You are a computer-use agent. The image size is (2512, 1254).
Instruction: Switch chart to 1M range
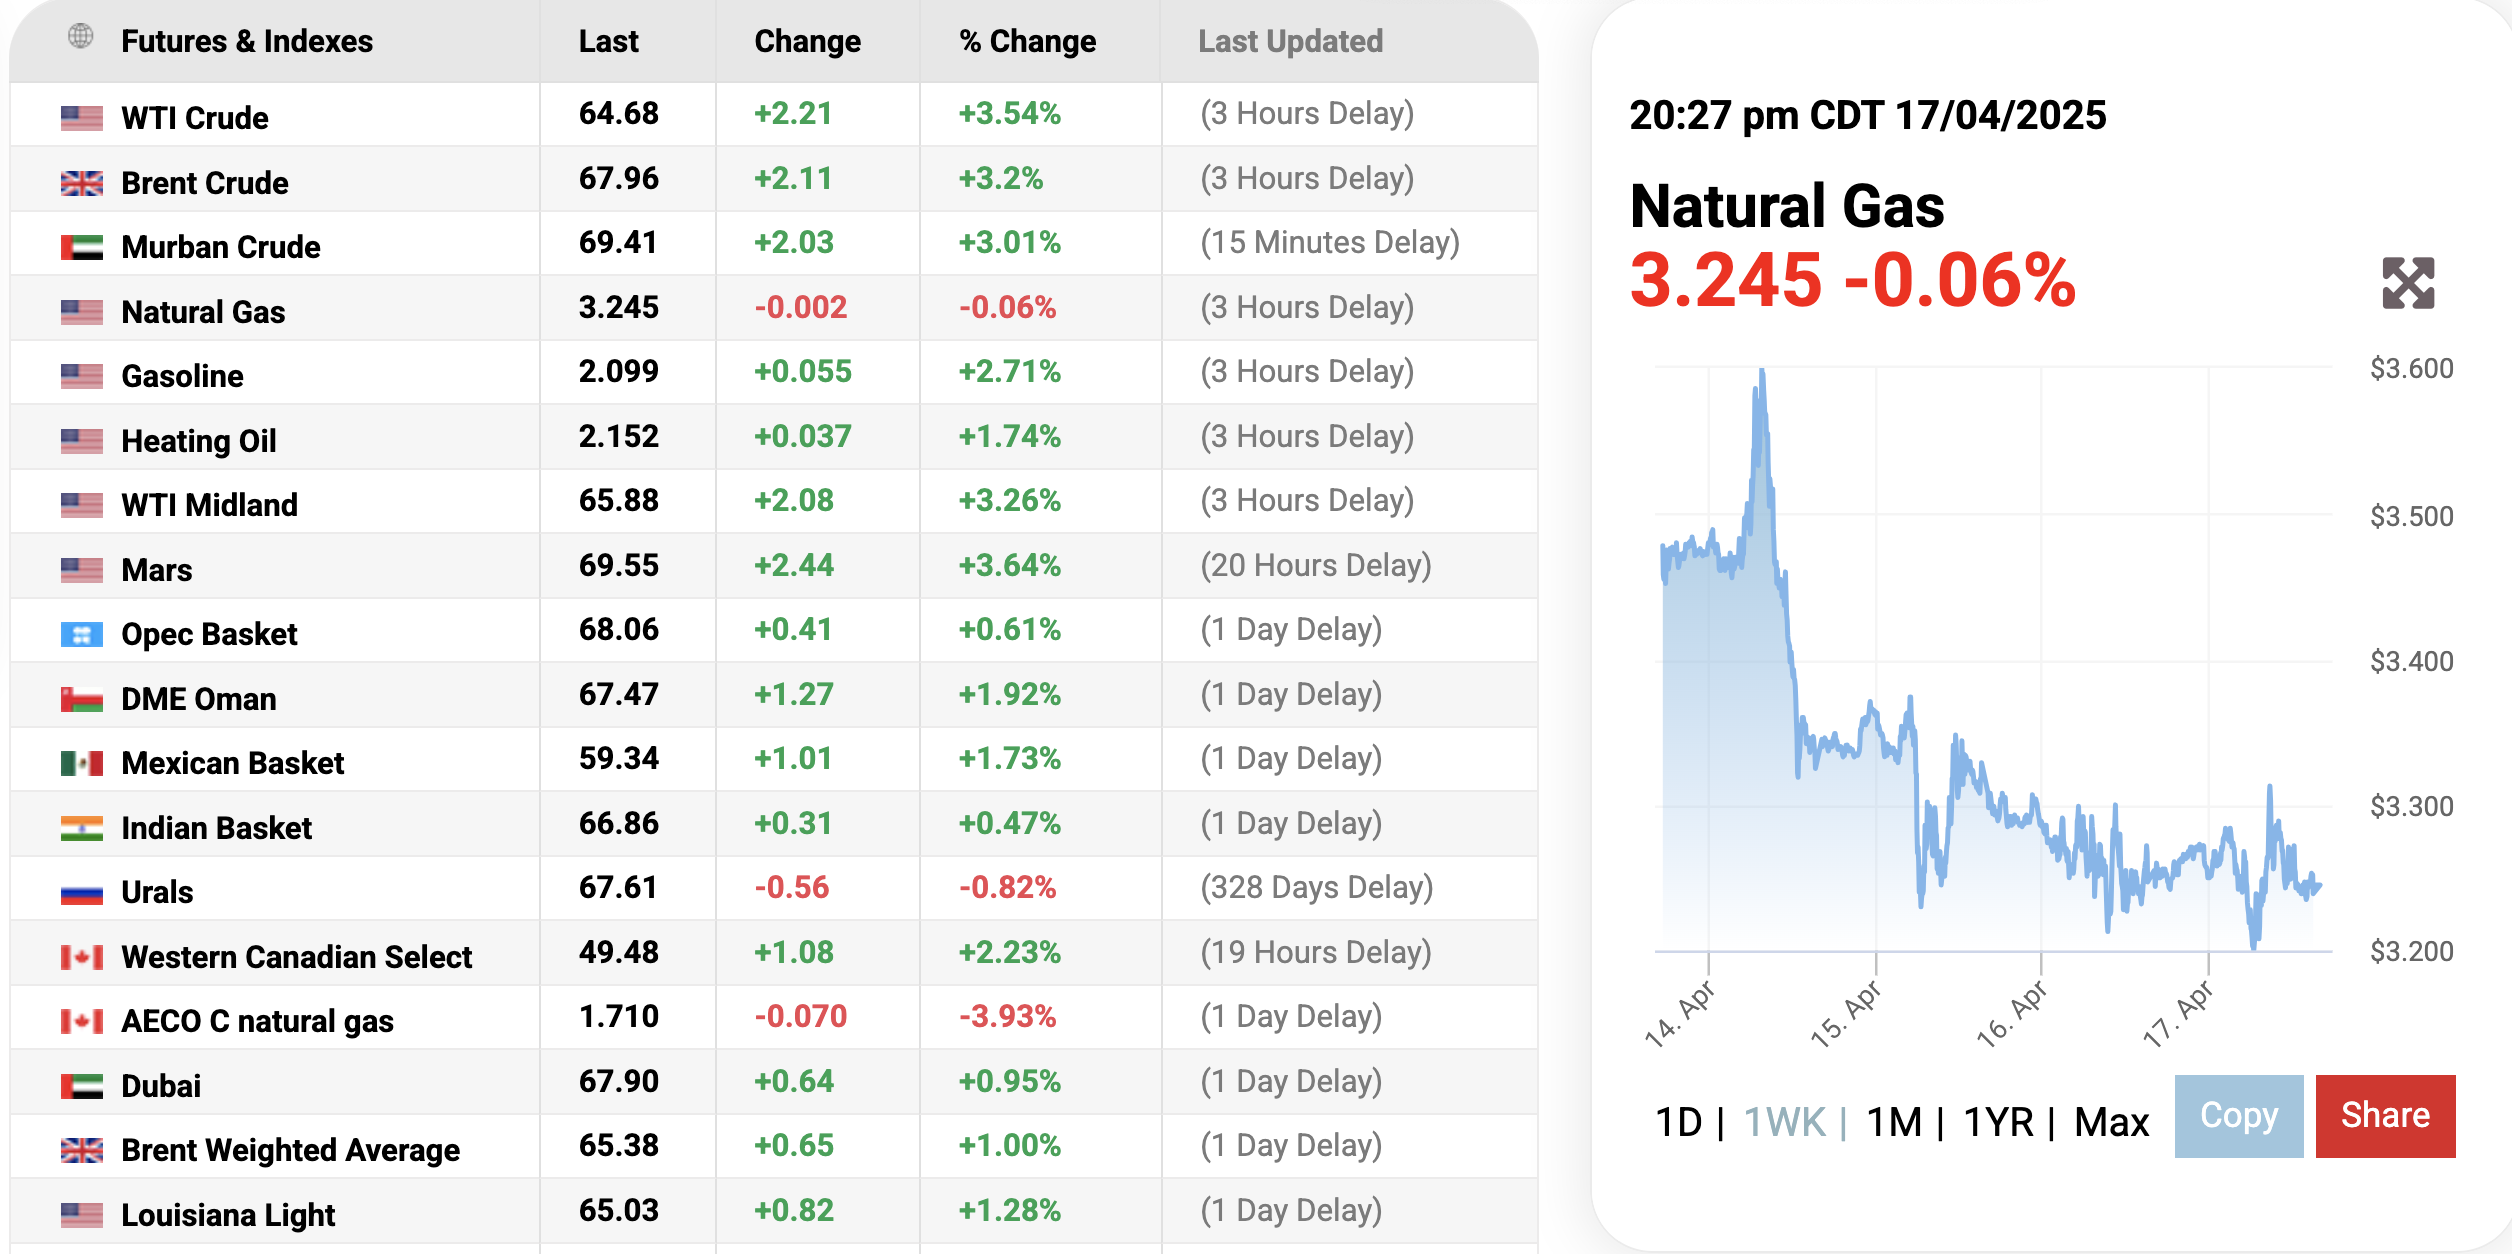point(1894,1122)
